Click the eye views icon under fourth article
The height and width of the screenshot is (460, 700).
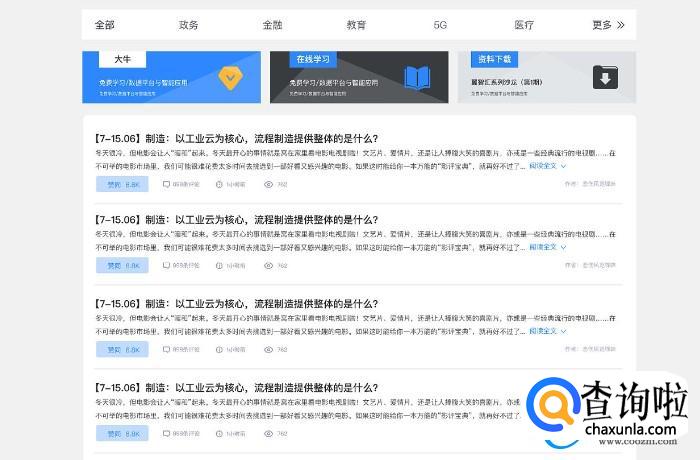click(268, 434)
